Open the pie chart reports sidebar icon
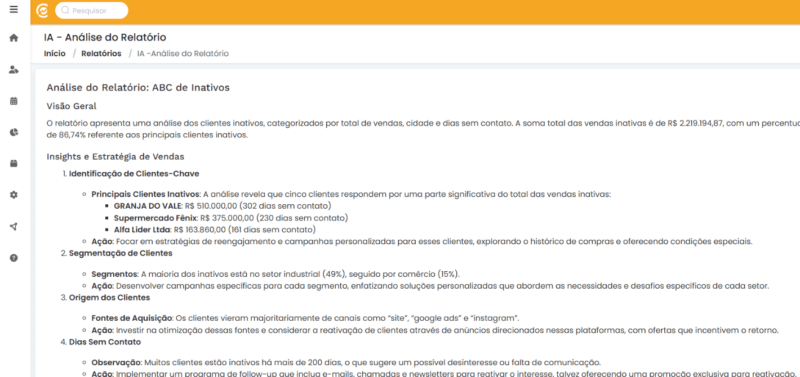The height and width of the screenshot is (377, 800). (x=14, y=132)
